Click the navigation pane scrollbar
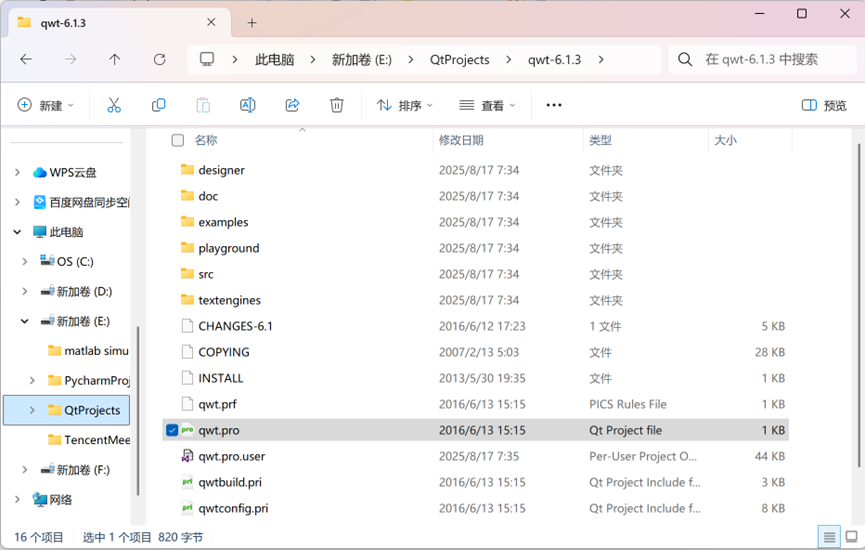Viewport: 865px width, 550px height. point(138,410)
